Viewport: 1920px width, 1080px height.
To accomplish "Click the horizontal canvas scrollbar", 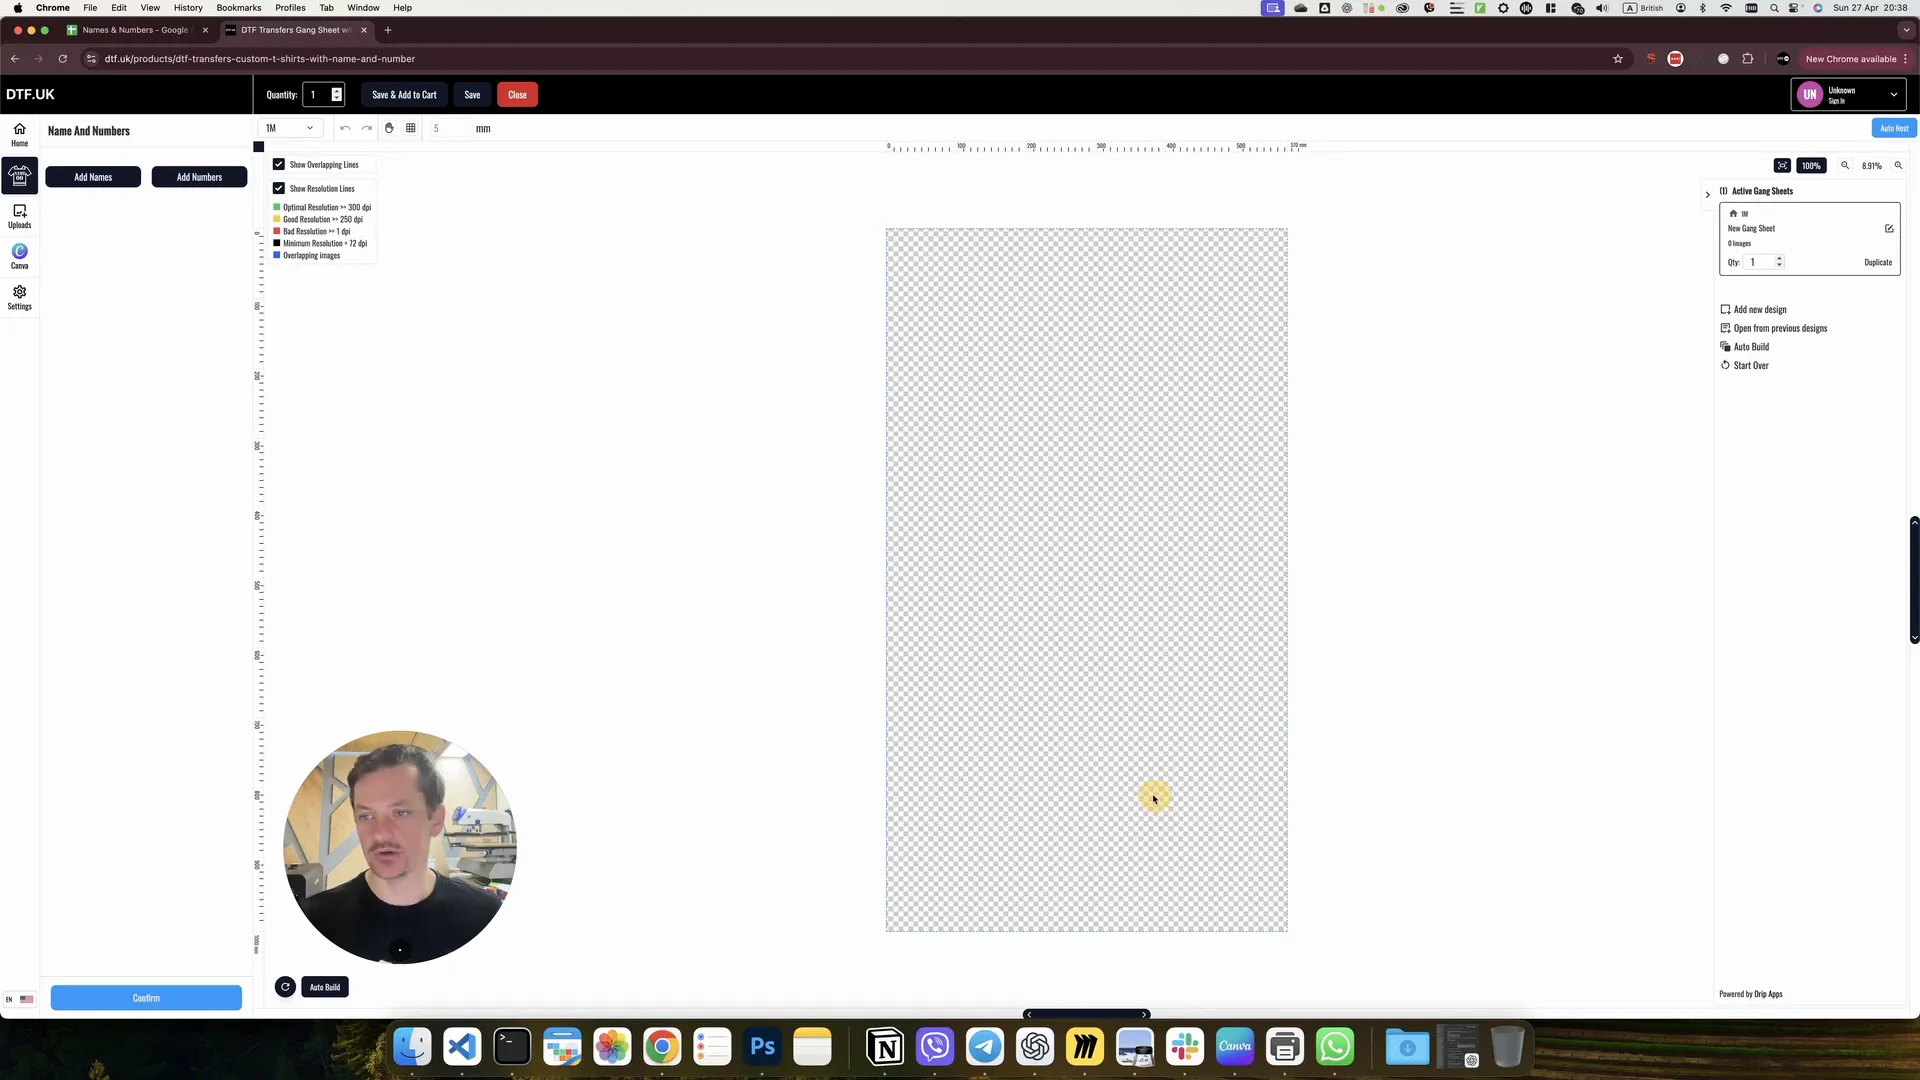I will [1086, 1015].
